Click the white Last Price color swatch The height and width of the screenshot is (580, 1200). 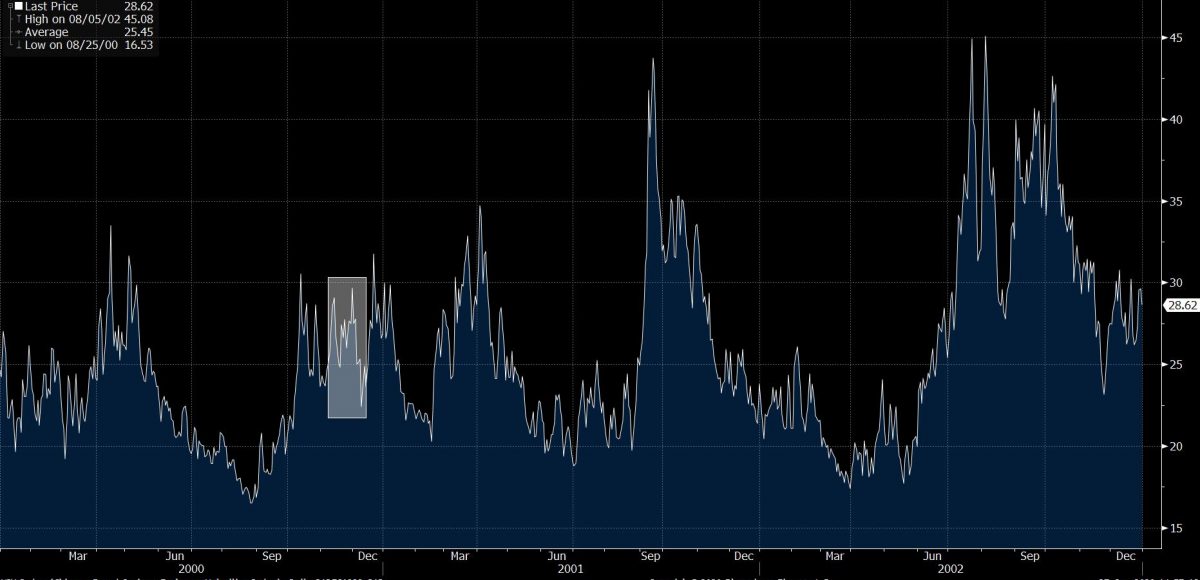(18, 7)
